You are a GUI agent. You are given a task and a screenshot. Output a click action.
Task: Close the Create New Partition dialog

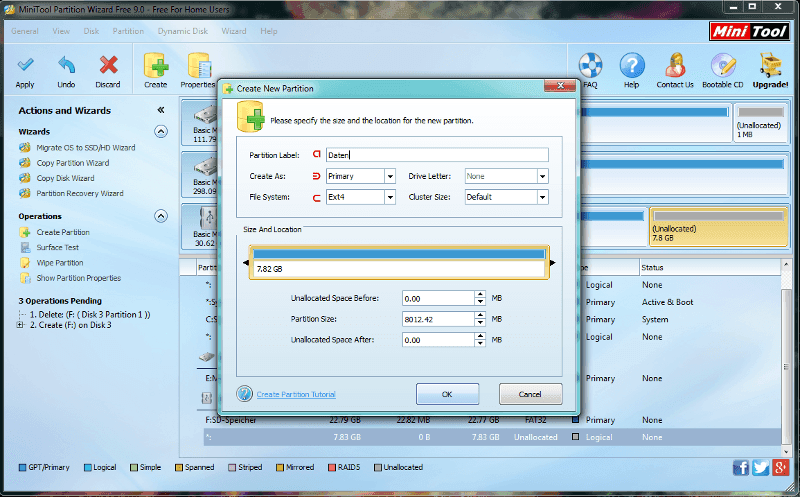[x=560, y=86]
